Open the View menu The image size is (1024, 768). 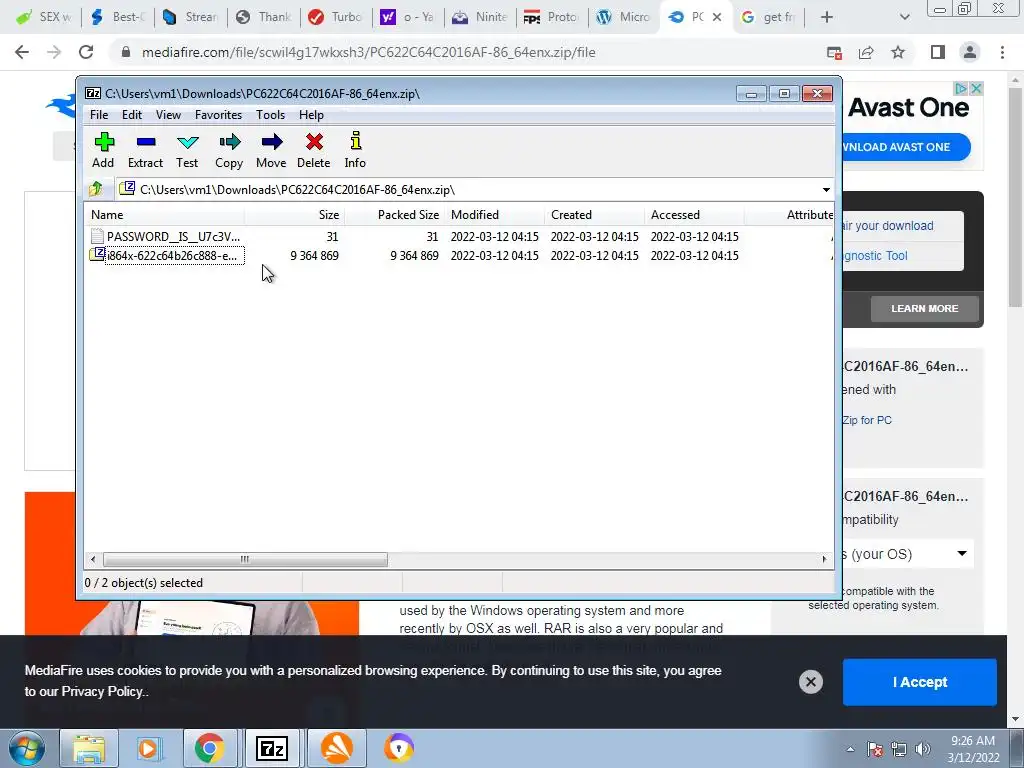[168, 115]
